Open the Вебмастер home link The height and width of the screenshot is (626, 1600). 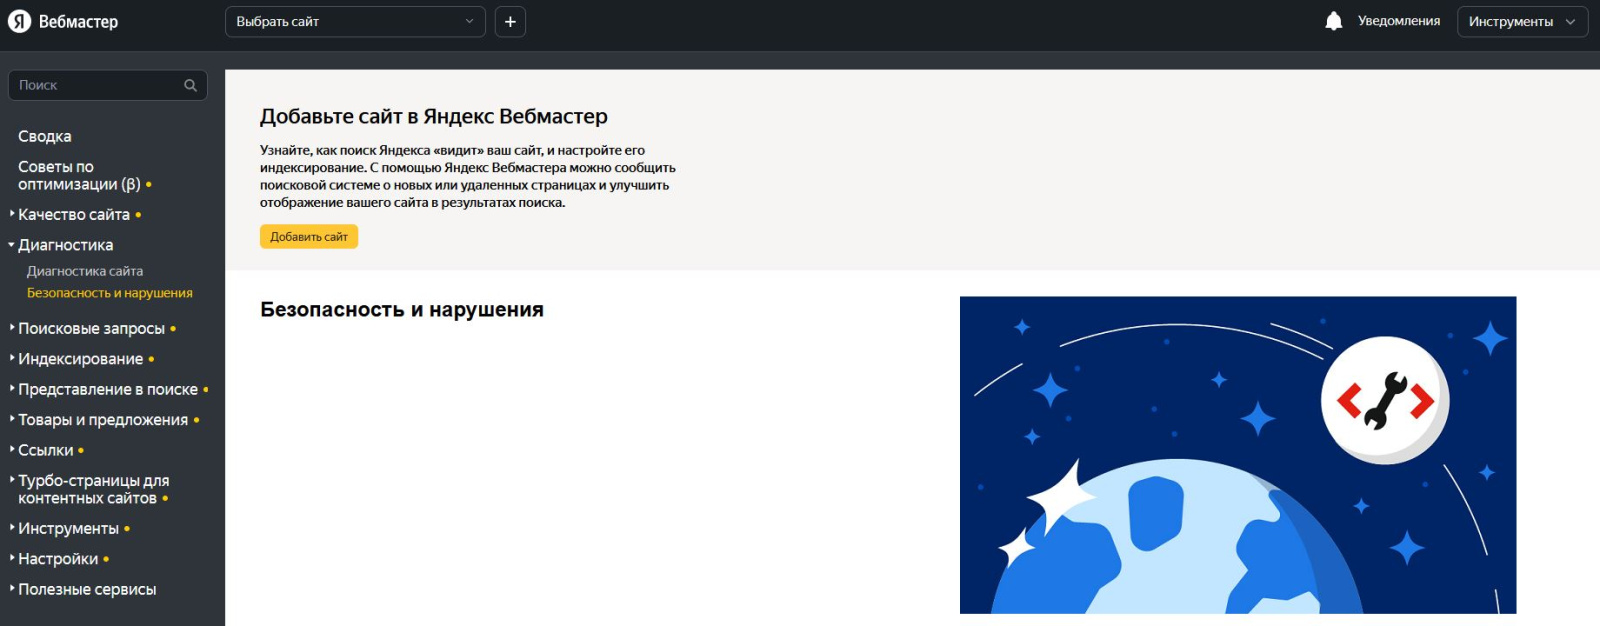(x=78, y=22)
